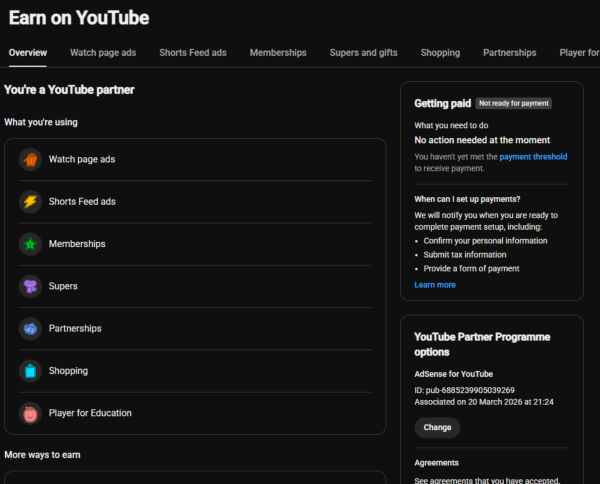The height and width of the screenshot is (484, 600).
Task: Click the Agreements section heading
Action: point(436,463)
